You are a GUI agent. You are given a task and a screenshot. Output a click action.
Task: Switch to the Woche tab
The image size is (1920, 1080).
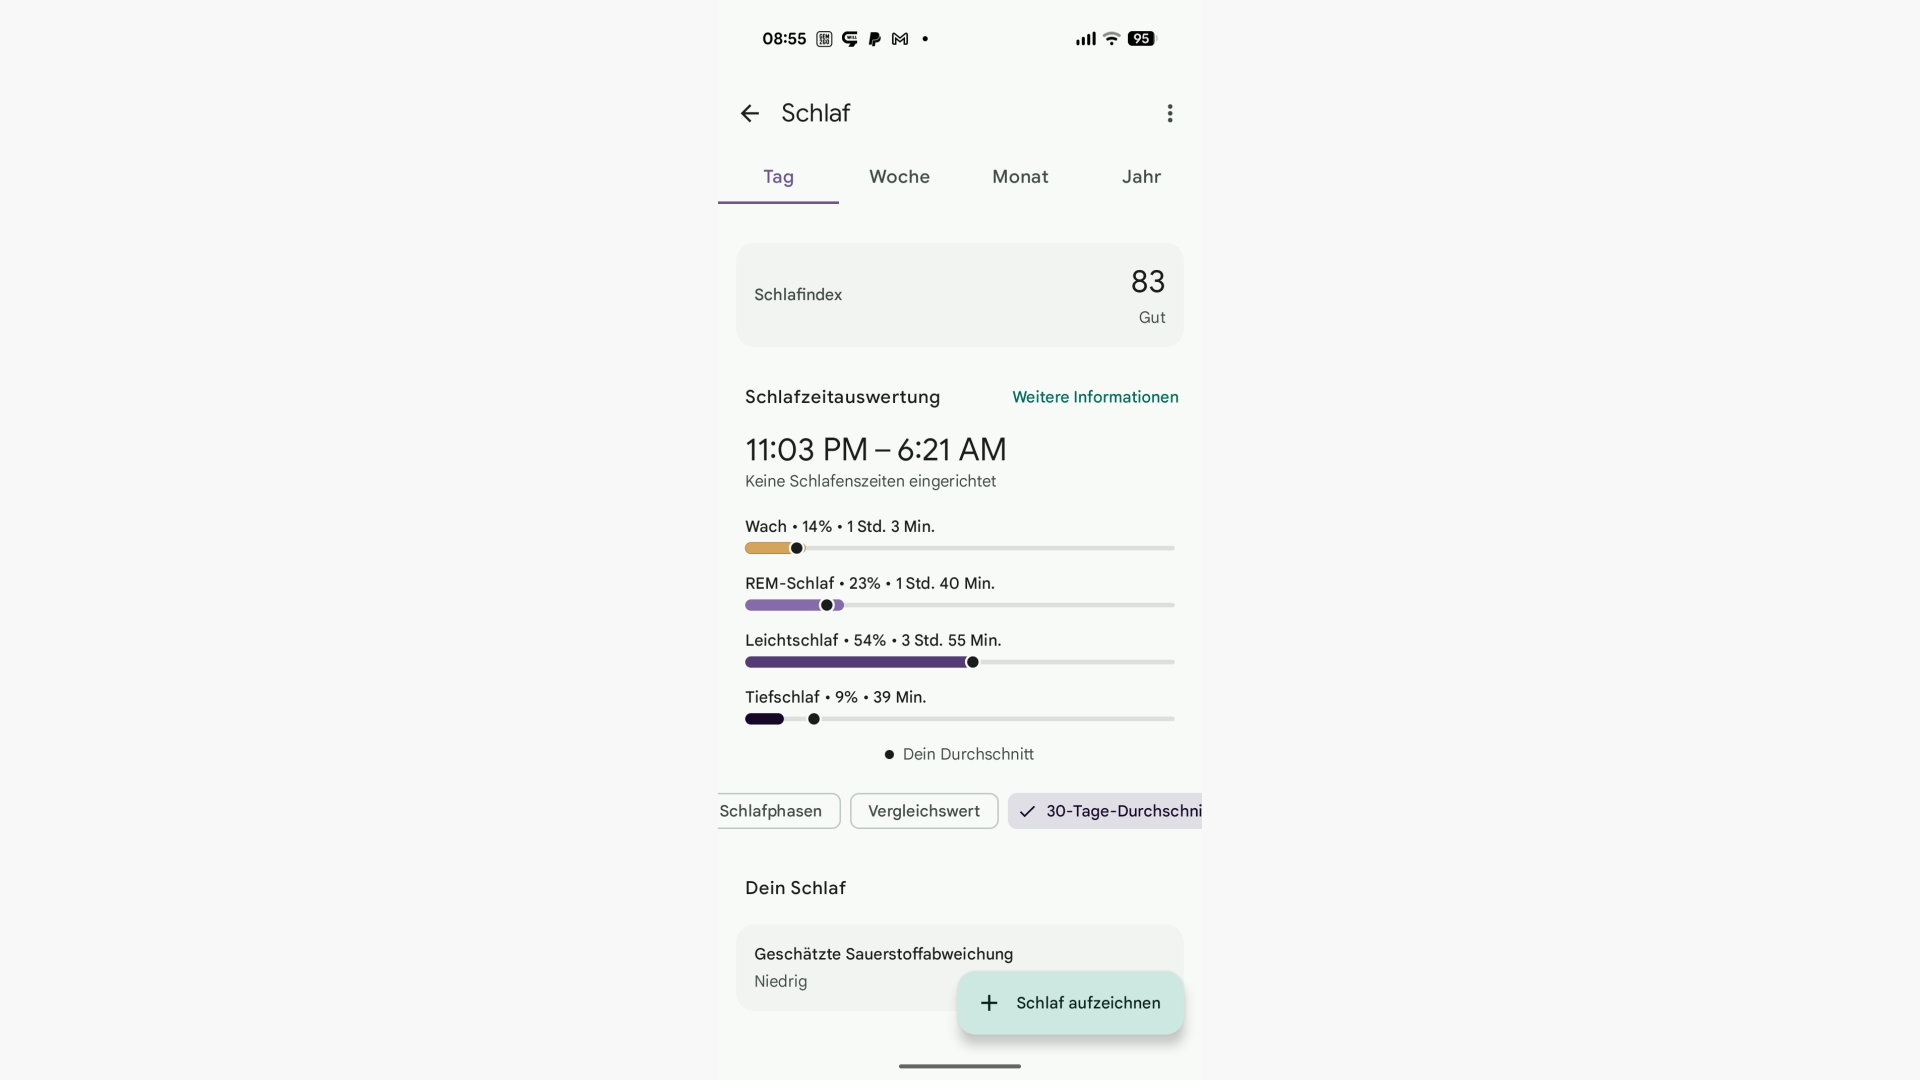[x=899, y=177]
